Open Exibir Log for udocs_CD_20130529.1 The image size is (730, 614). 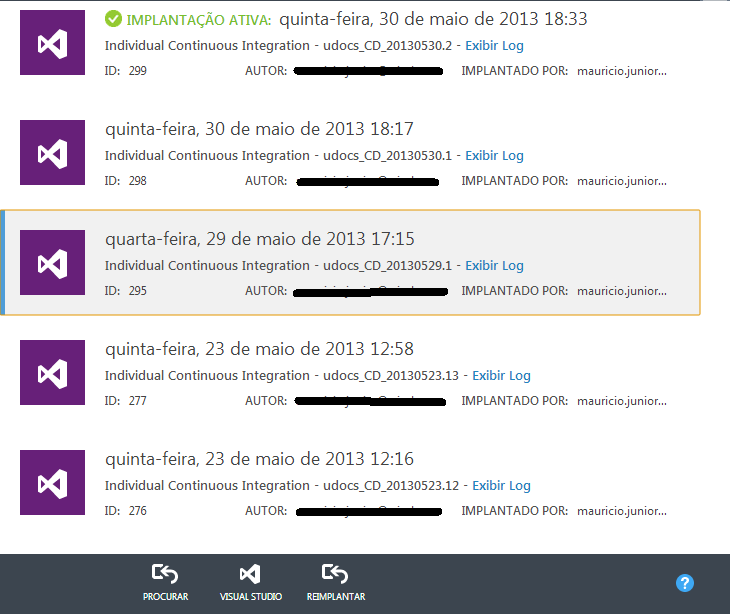494,265
